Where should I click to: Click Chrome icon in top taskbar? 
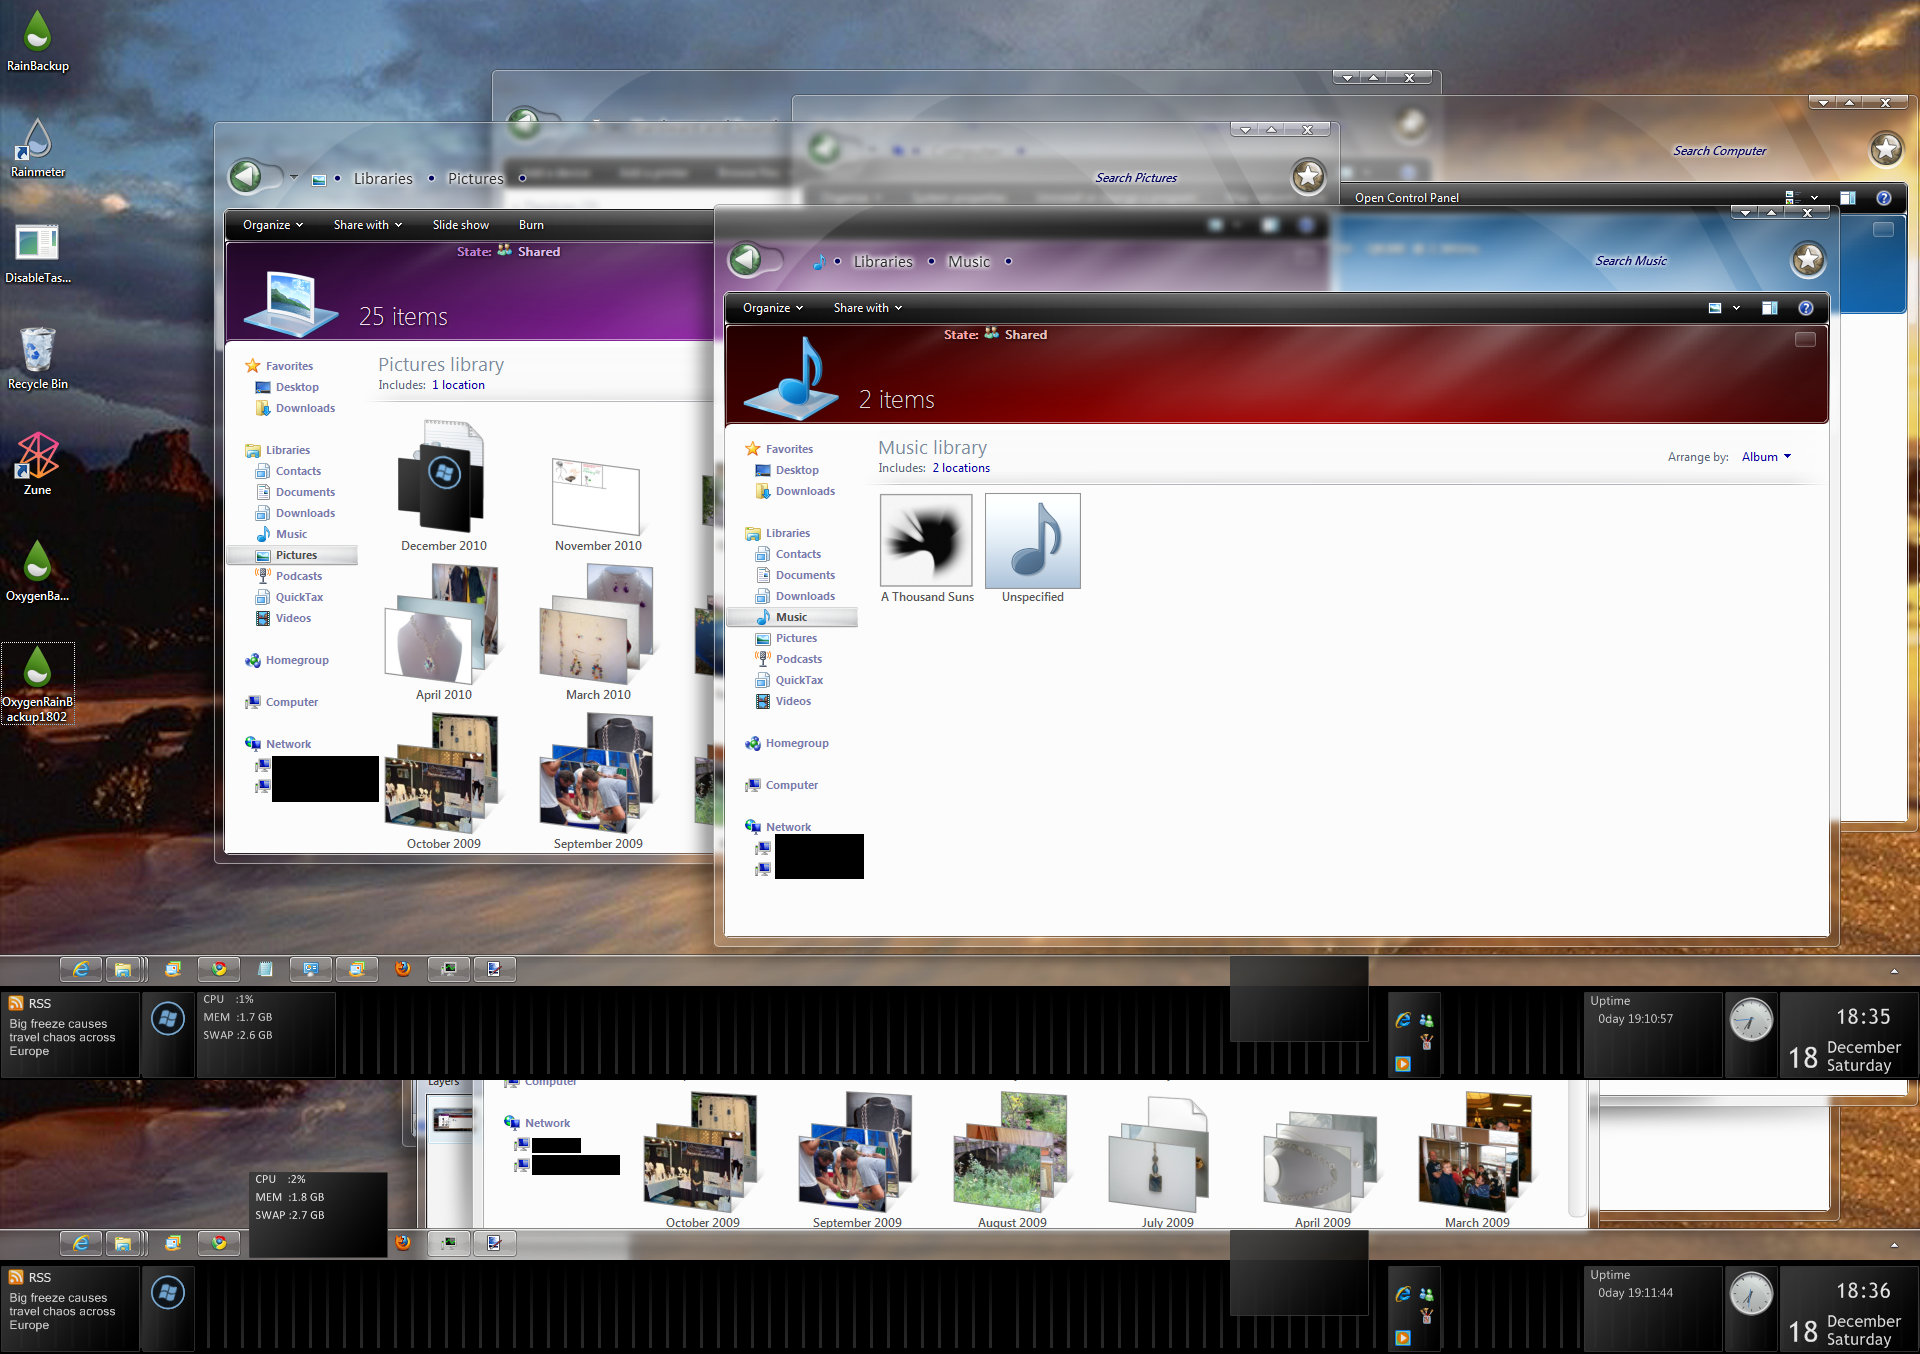tap(219, 968)
